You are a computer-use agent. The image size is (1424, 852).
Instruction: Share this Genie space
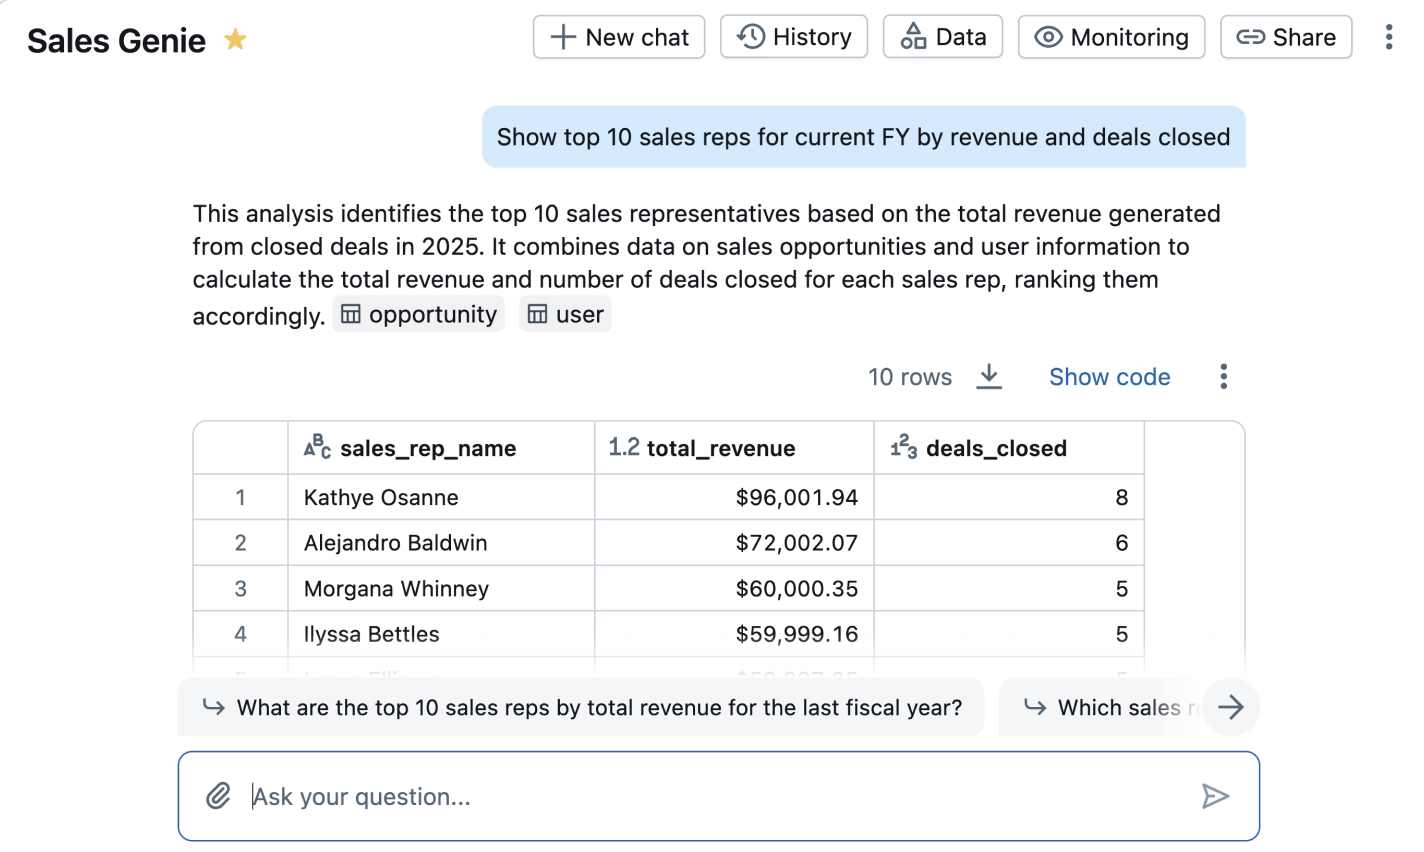coord(1286,37)
